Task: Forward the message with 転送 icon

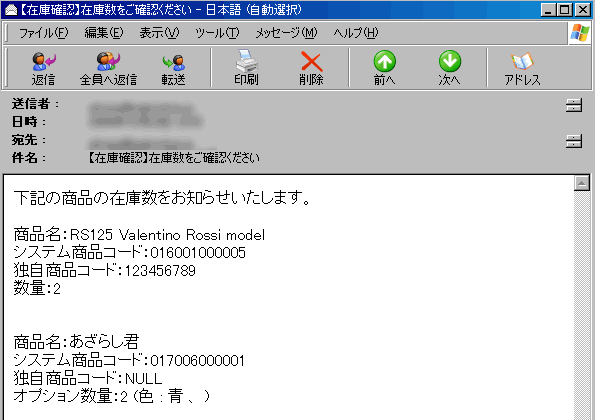Action: (x=174, y=68)
